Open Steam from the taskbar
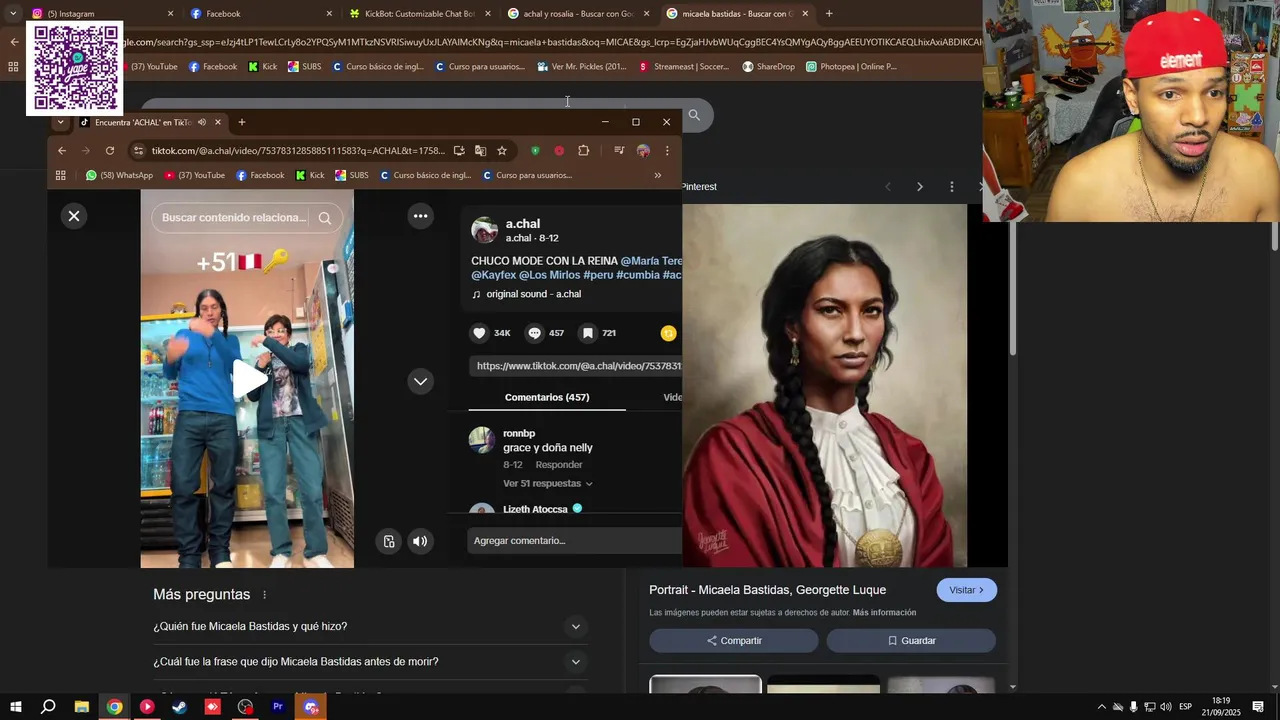 pos(180,707)
